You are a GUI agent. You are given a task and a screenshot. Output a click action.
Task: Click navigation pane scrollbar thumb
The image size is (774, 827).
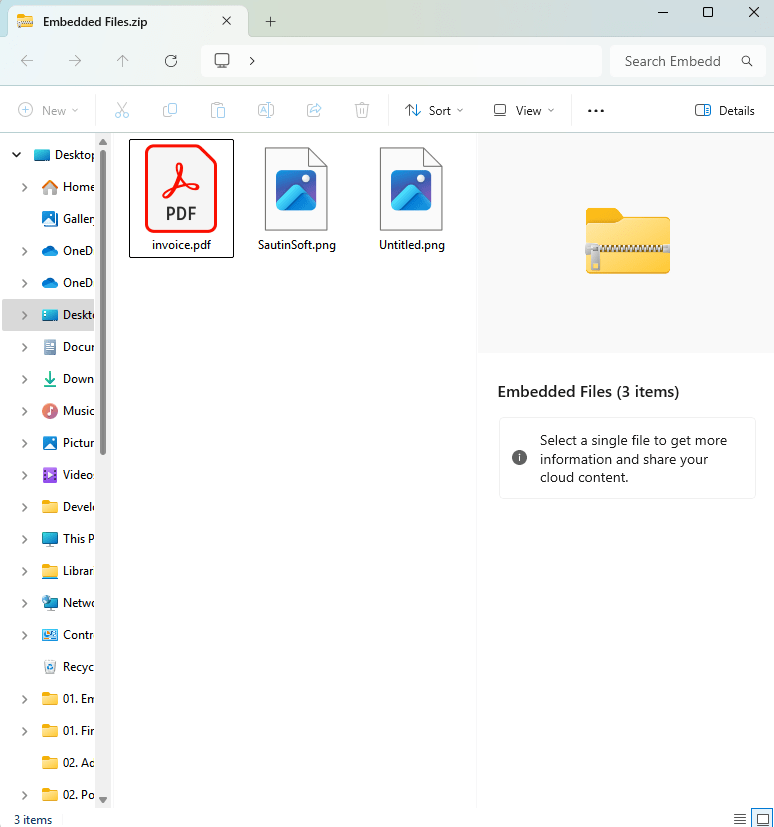(103, 302)
